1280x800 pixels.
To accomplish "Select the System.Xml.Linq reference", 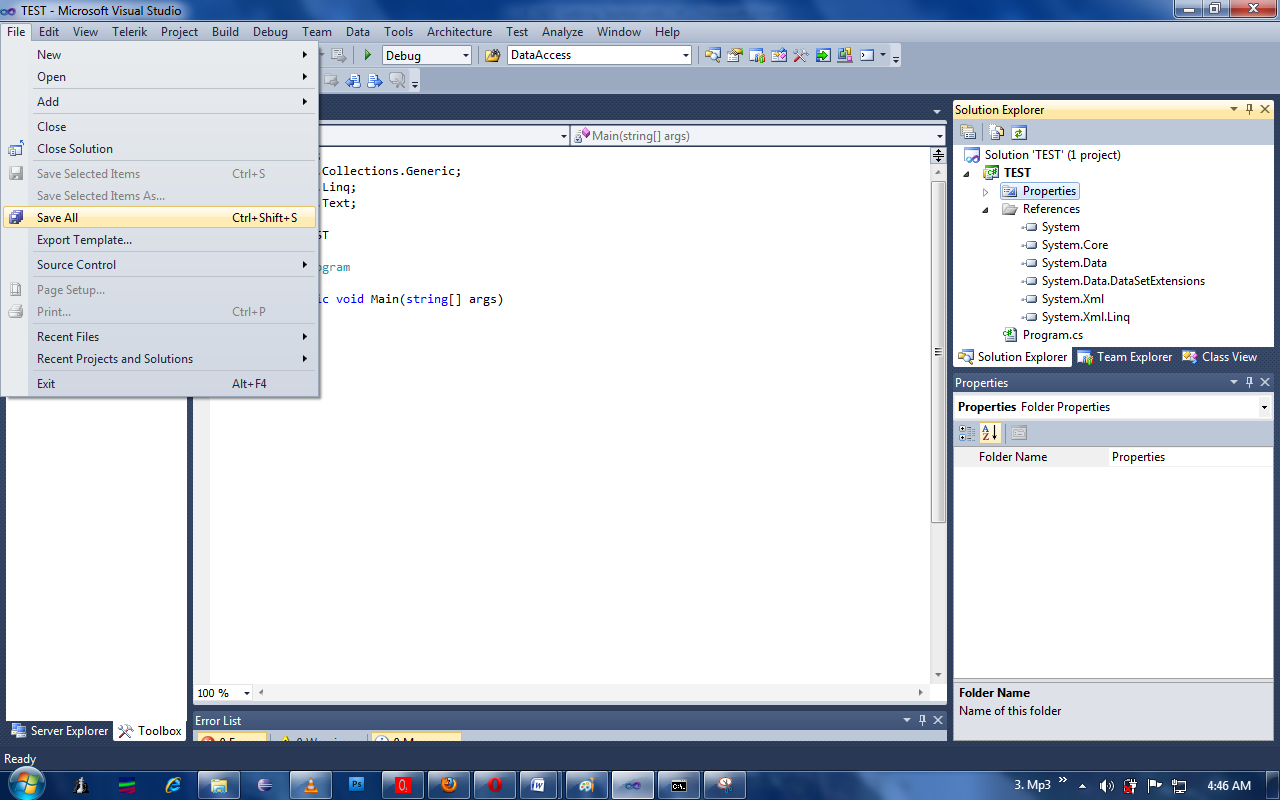I will click(1076, 317).
